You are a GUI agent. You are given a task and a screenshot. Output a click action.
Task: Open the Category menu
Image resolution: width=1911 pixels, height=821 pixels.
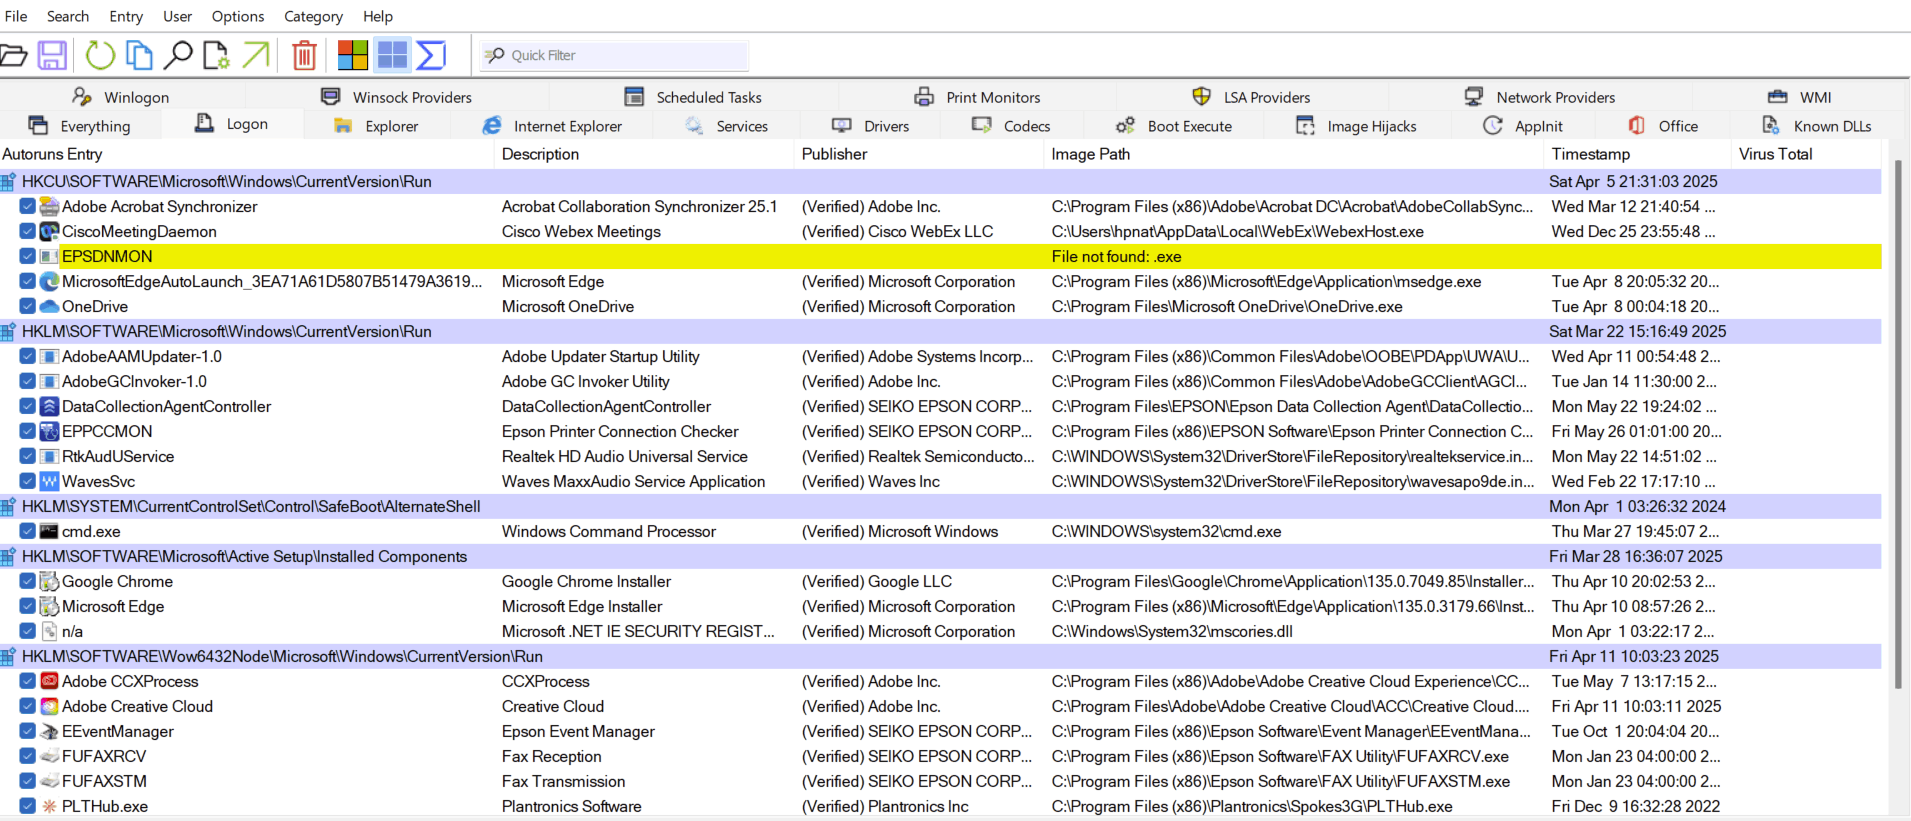tap(313, 16)
